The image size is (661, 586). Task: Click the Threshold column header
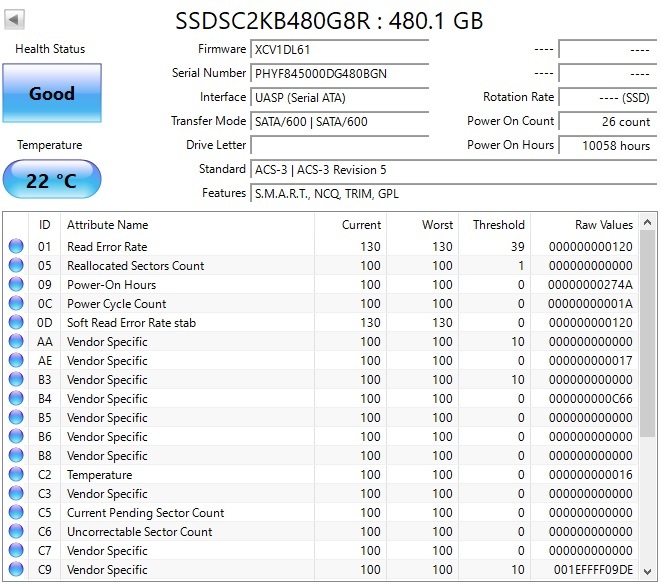(x=498, y=225)
